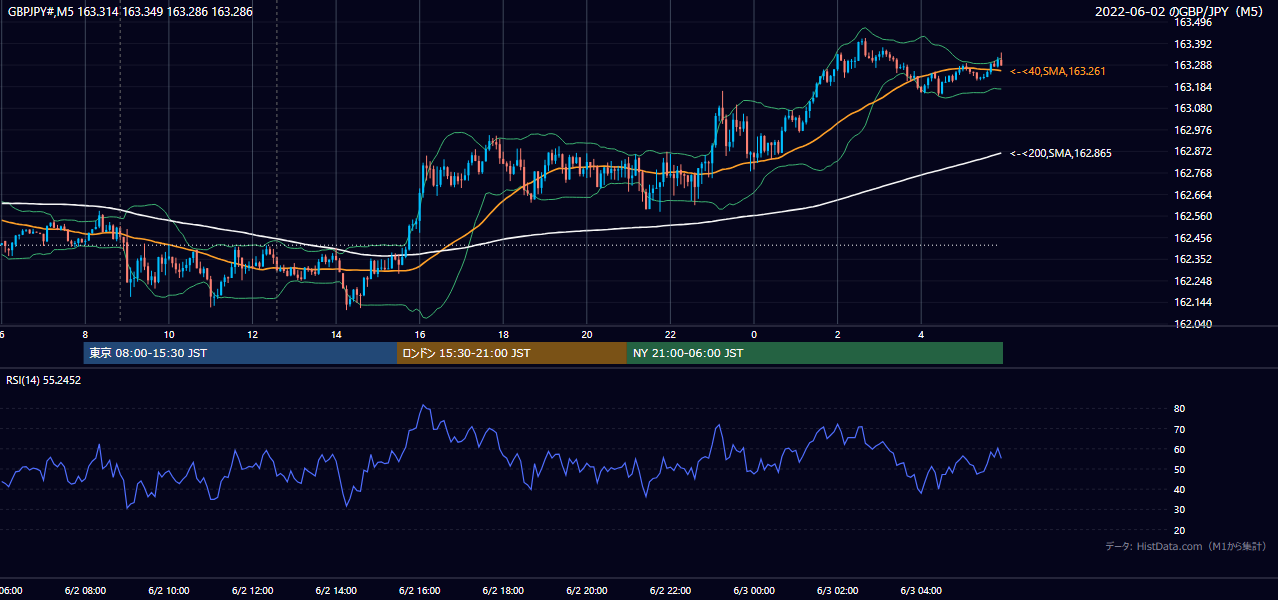Image resolution: width=1278 pixels, height=600 pixels.
Task: Click hour tick 14 under price chart
Action: 336,334
